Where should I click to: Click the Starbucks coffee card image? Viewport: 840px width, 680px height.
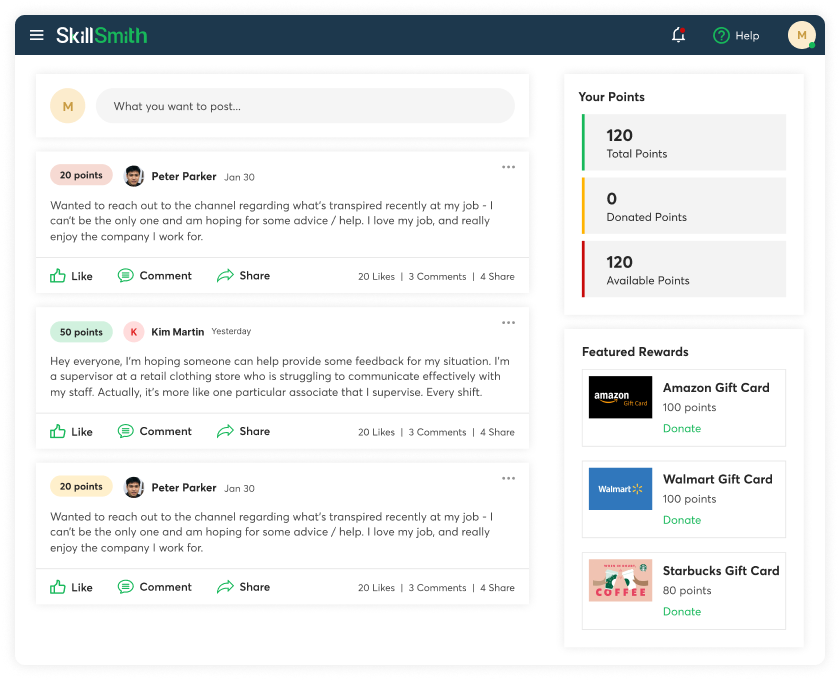[620, 580]
